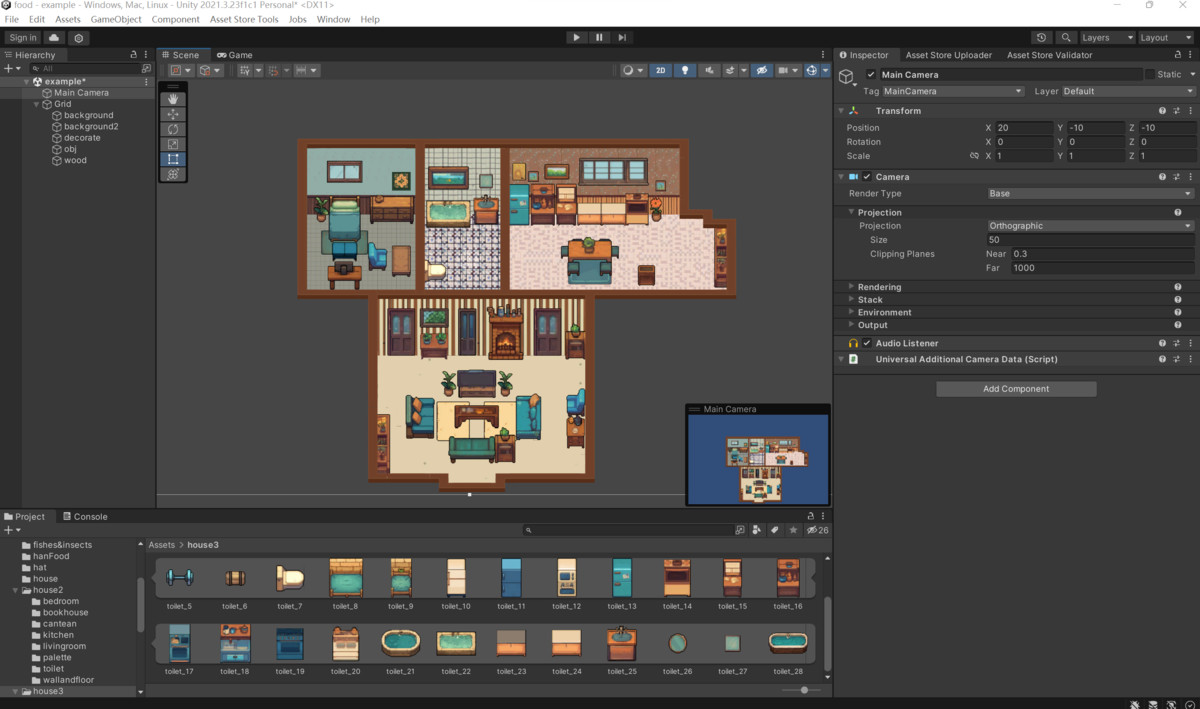Open the Component menu

176,19
